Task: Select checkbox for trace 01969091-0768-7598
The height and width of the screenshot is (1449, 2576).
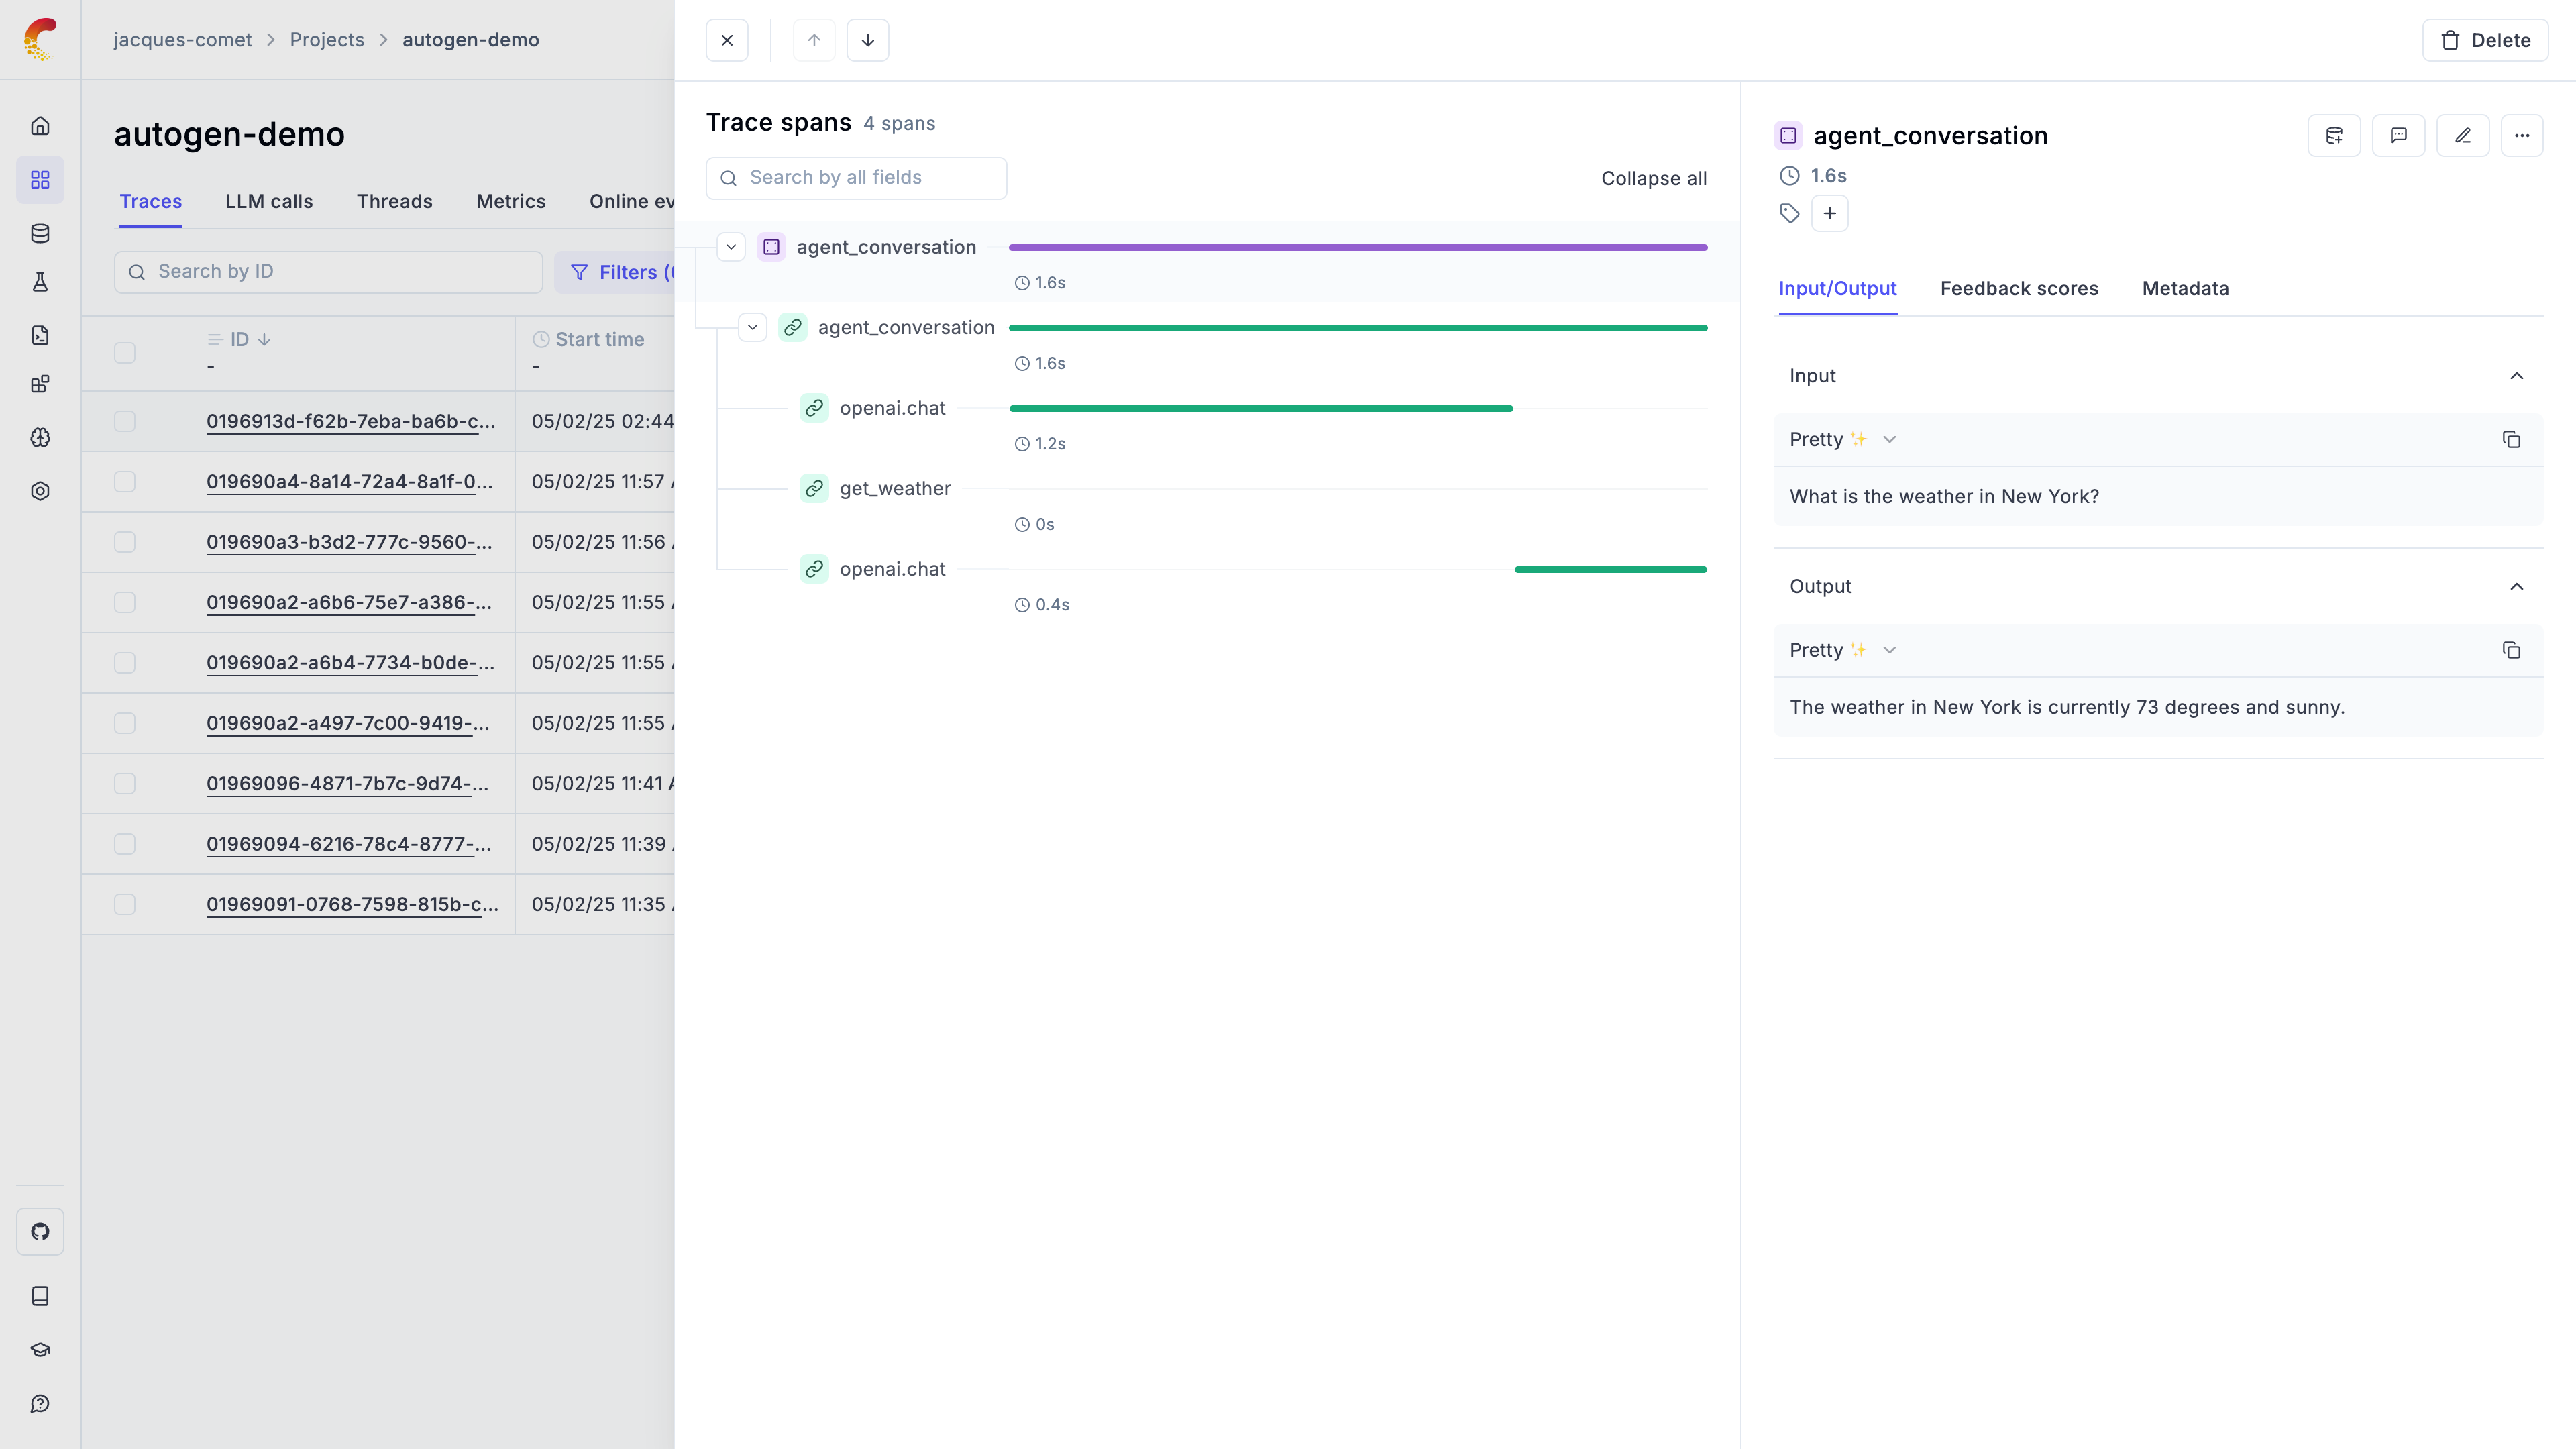Action: [x=125, y=904]
